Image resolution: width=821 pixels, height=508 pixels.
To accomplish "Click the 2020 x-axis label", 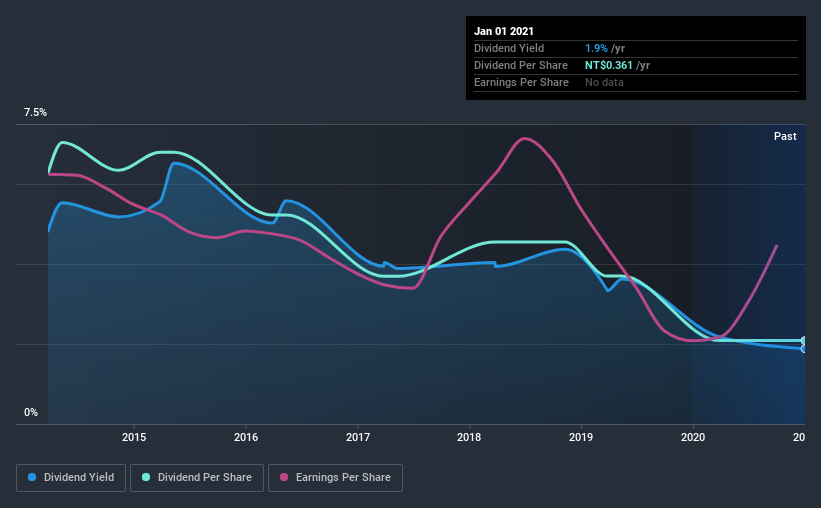I will [x=693, y=437].
